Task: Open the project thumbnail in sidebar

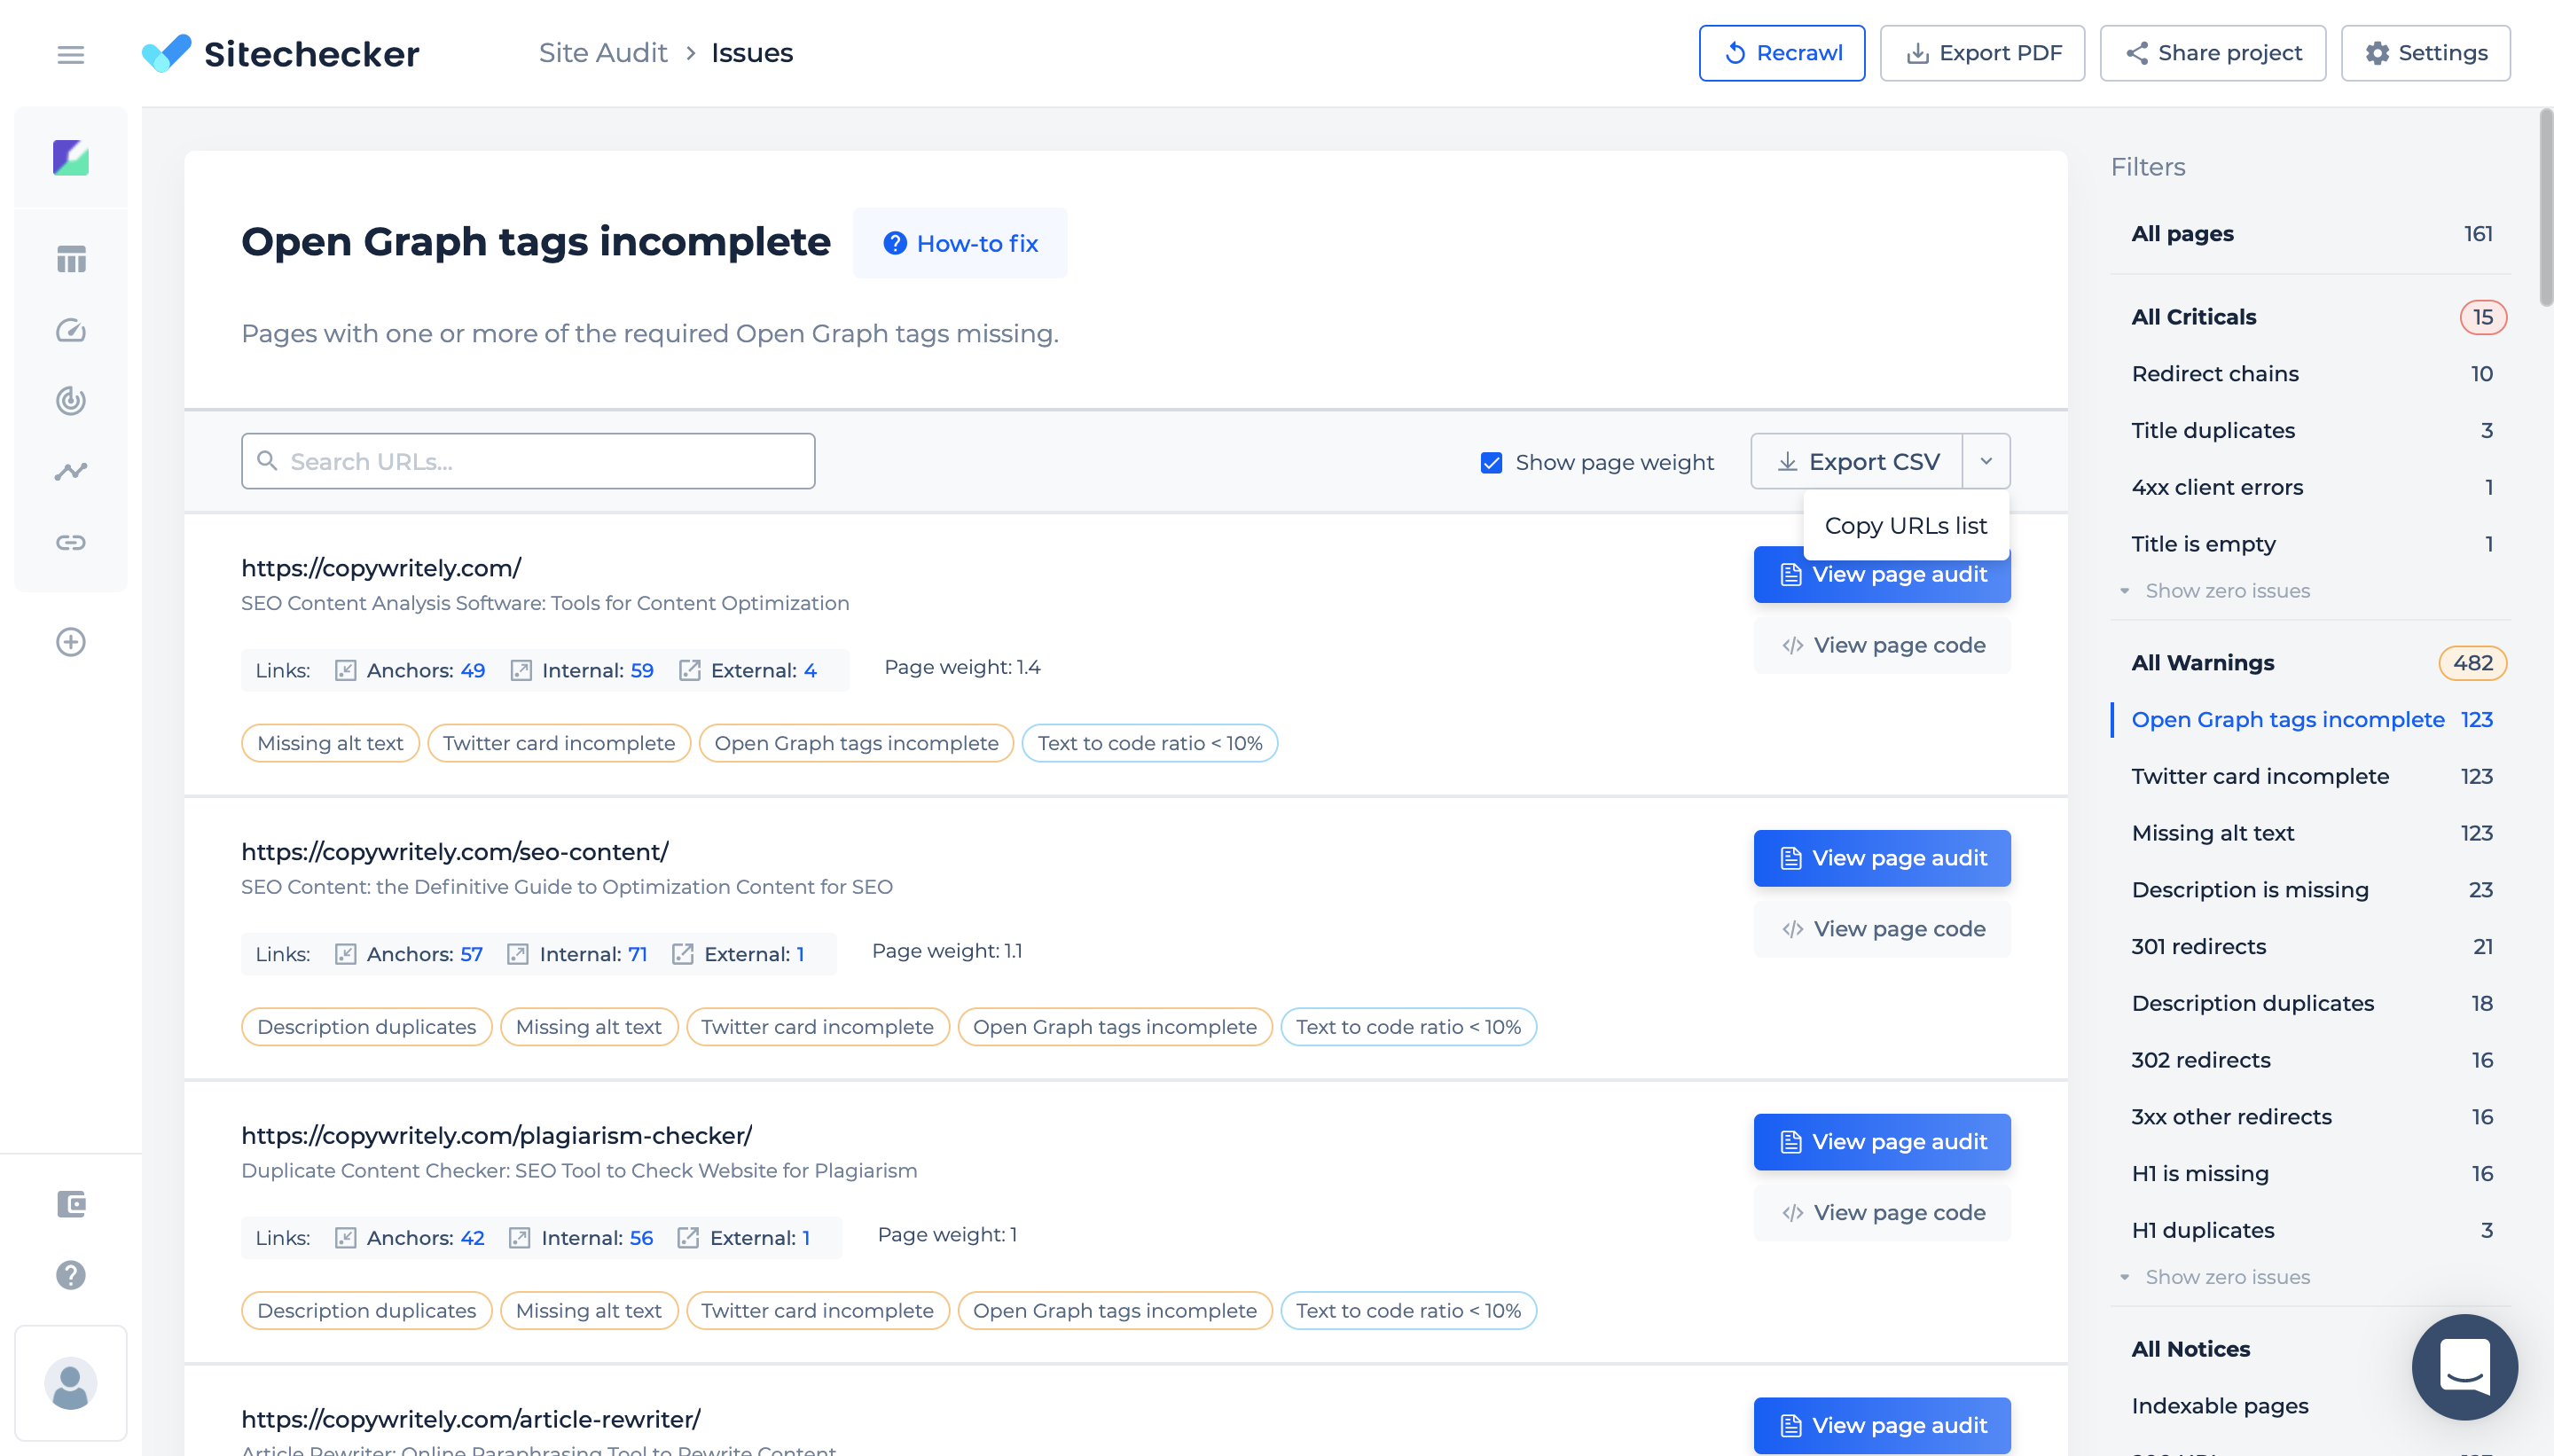Action: (x=71, y=158)
